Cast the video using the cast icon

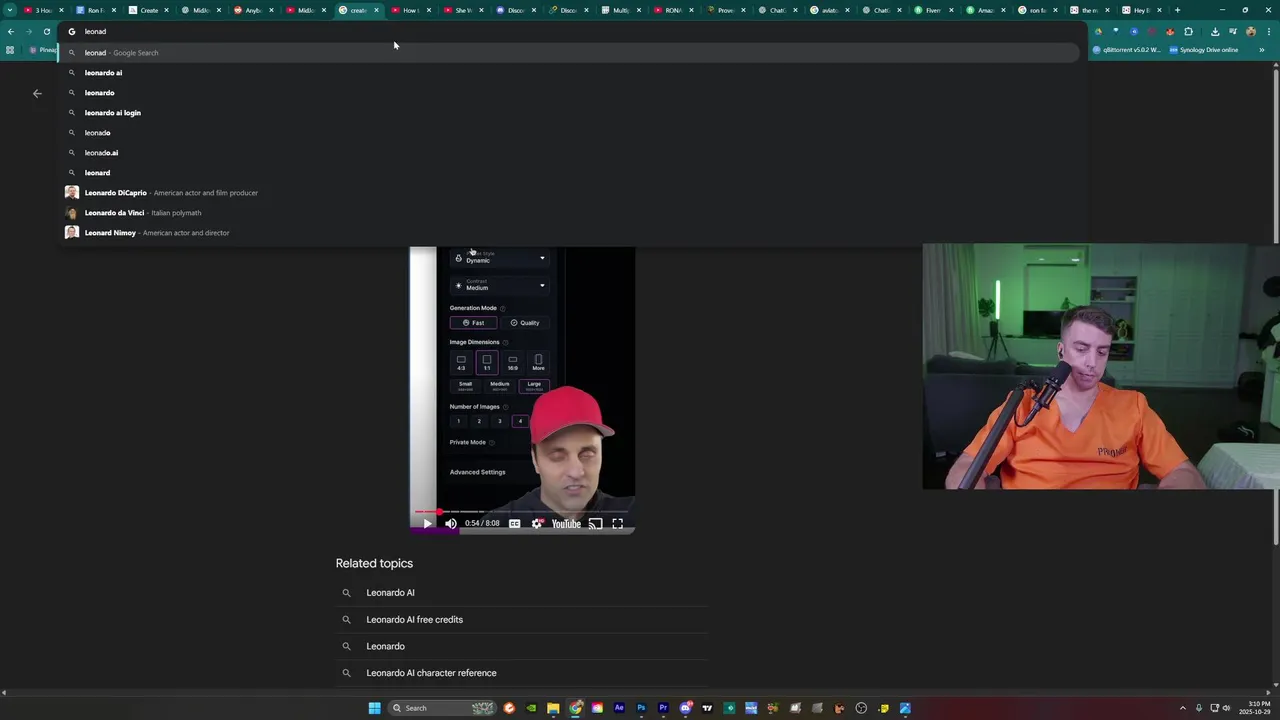point(595,523)
